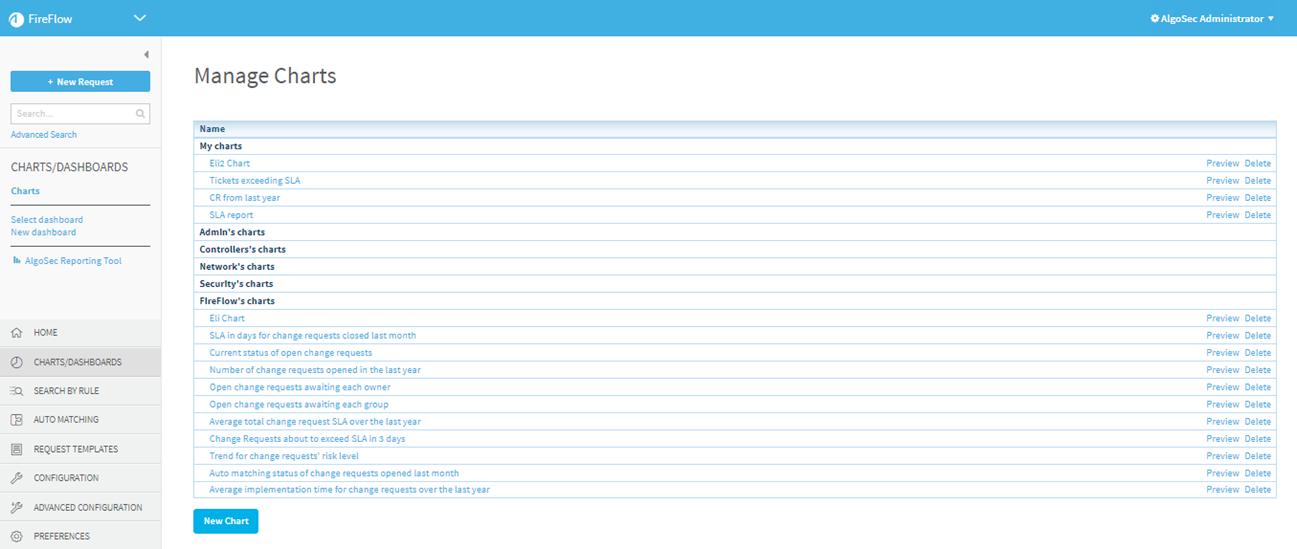
Task: Click inside the Search input field
Action: (x=72, y=114)
